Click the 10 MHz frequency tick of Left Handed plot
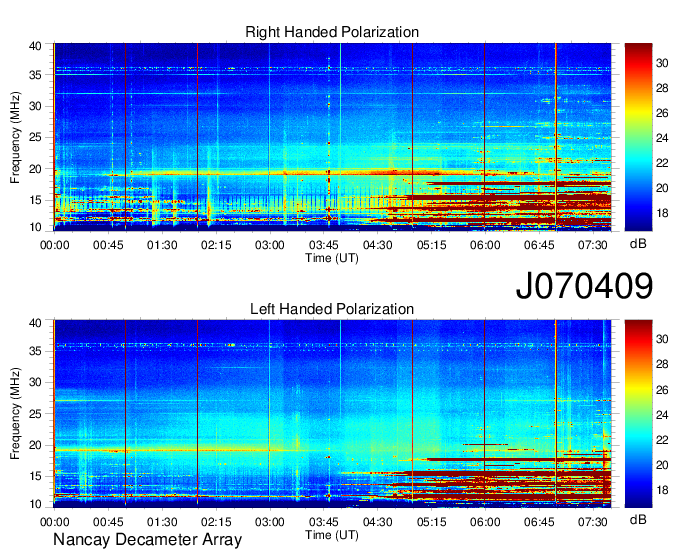 click(x=35, y=504)
